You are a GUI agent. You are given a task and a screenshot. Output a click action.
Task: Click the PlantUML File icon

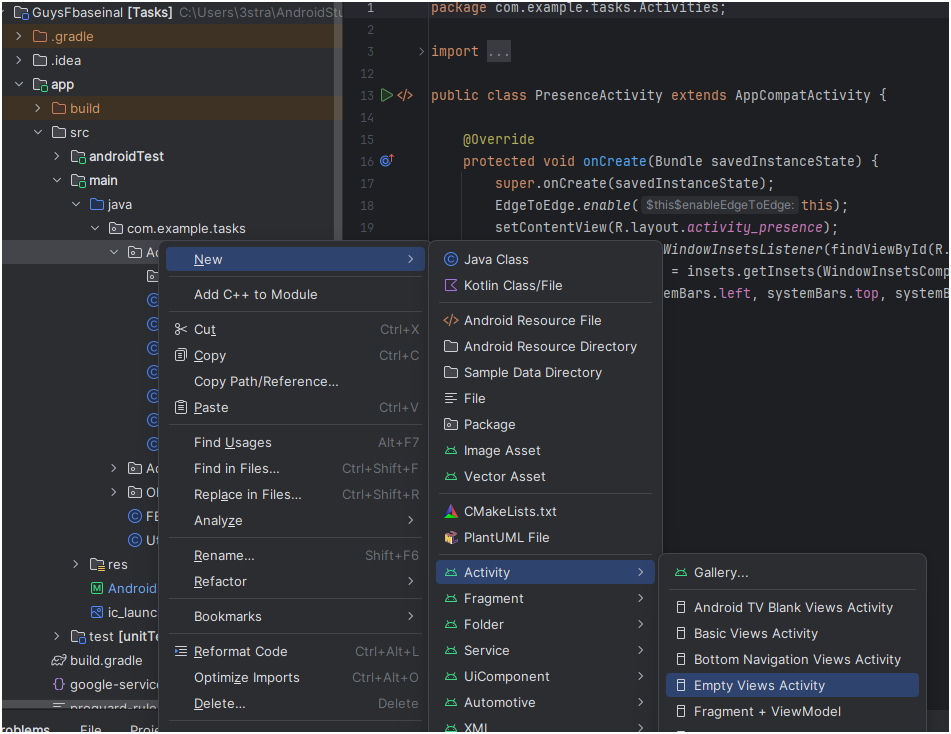451,537
